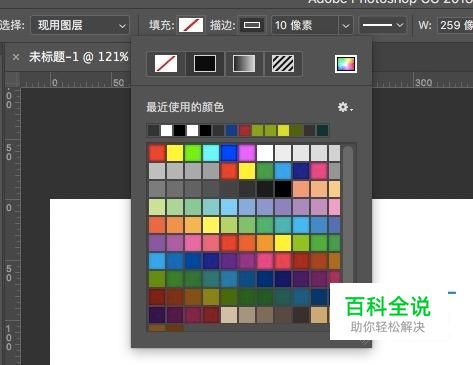Open the rainbow Color Picker icon
The image size is (473, 365).
[346, 64]
